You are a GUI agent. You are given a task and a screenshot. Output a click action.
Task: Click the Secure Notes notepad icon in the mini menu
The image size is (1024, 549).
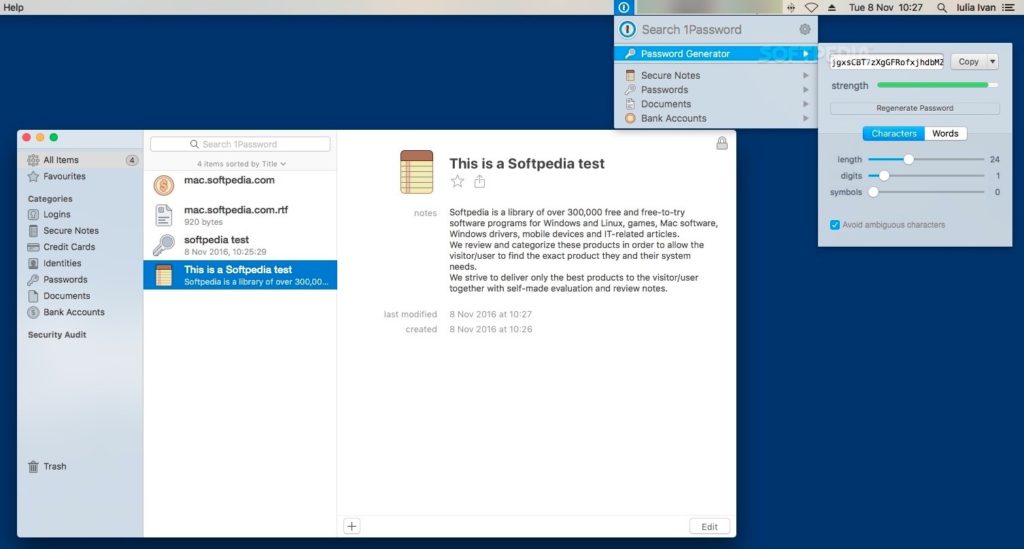coord(630,75)
